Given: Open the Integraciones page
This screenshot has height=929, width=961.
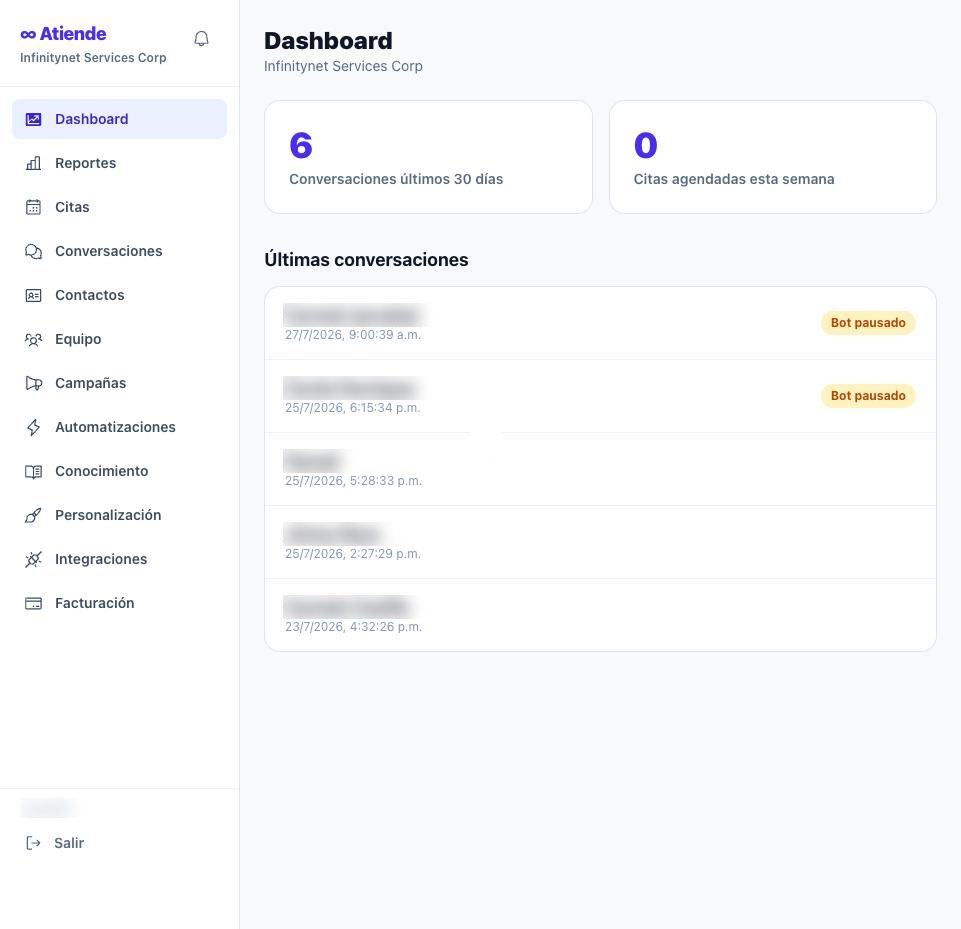Looking at the screenshot, I should coord(120,559).
